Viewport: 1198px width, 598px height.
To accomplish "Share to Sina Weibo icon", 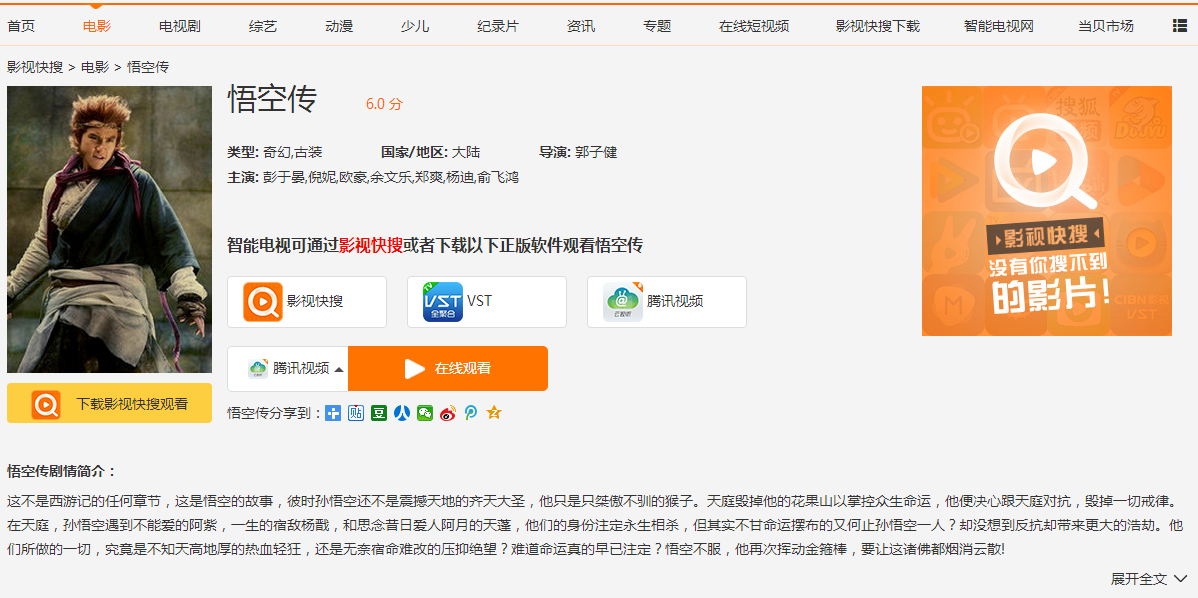I will (x=448, y=413).
